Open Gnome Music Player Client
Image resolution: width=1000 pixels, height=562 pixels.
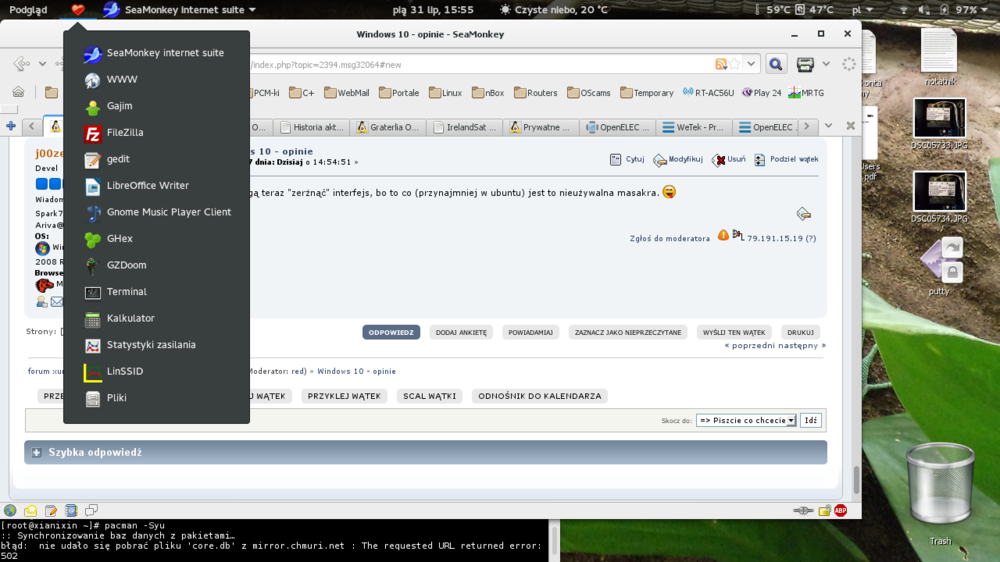tap(168, 212)
